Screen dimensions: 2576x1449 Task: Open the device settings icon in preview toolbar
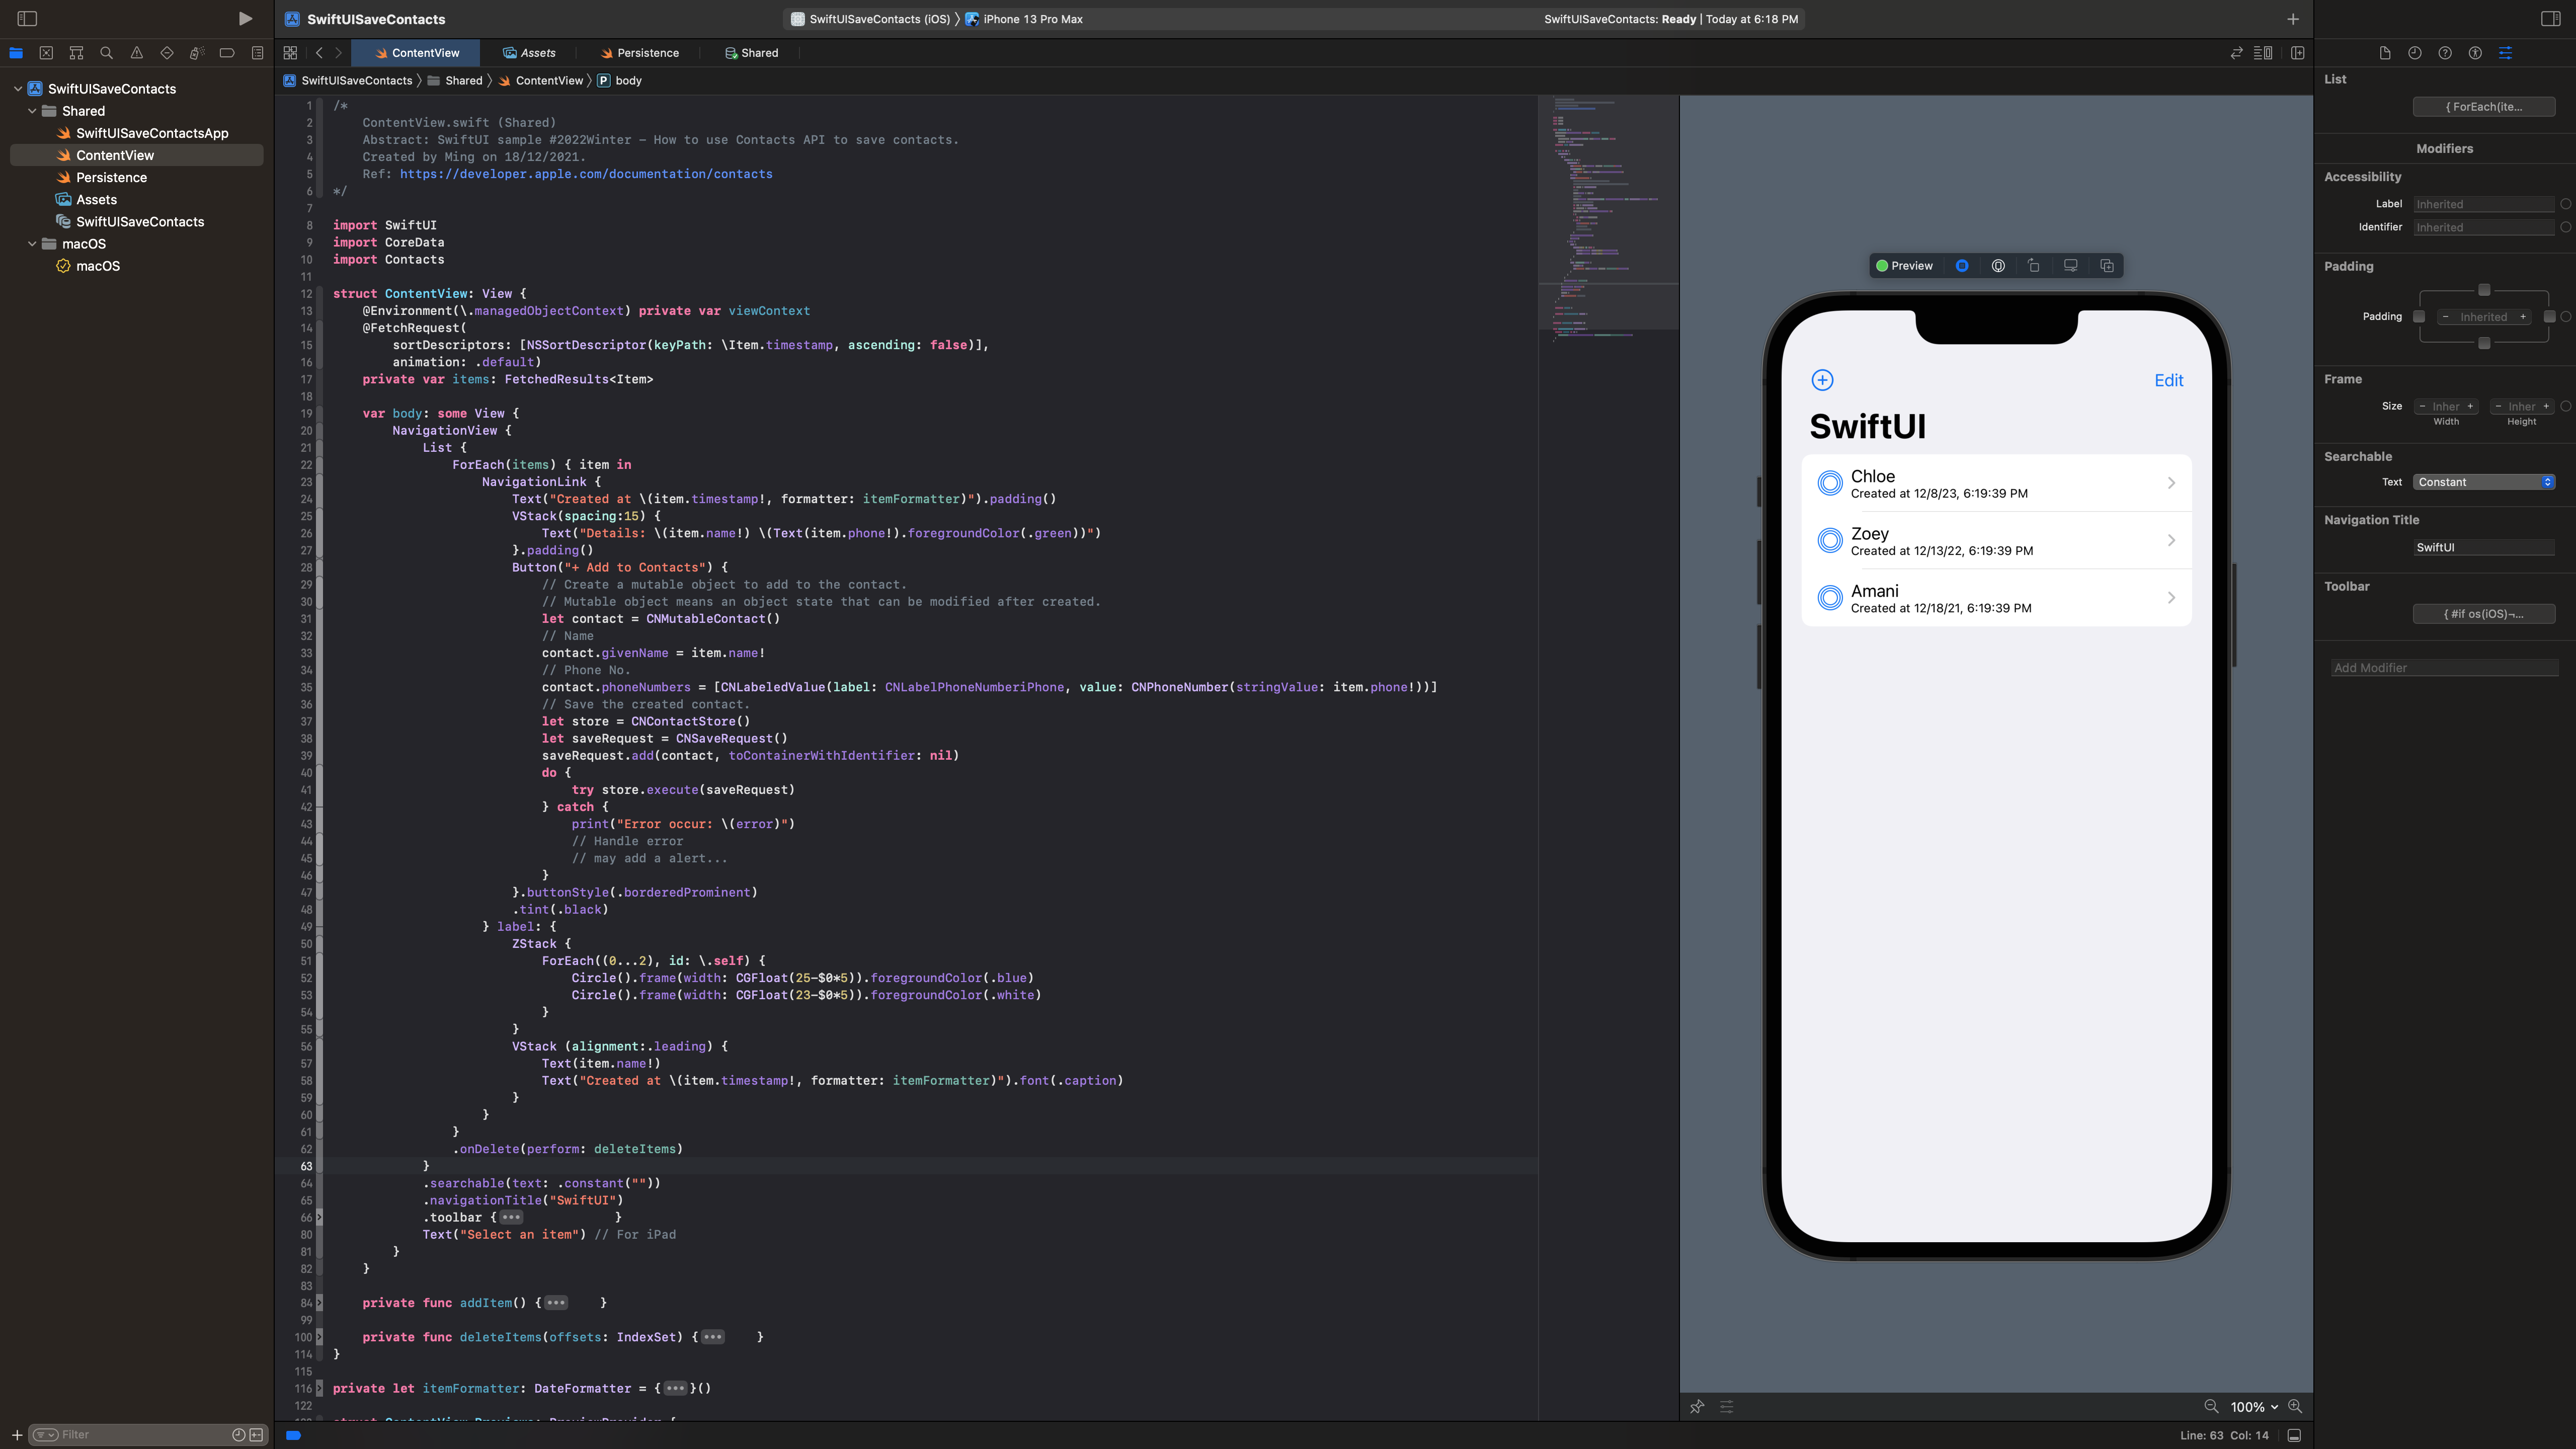(x=2070, y=266)
